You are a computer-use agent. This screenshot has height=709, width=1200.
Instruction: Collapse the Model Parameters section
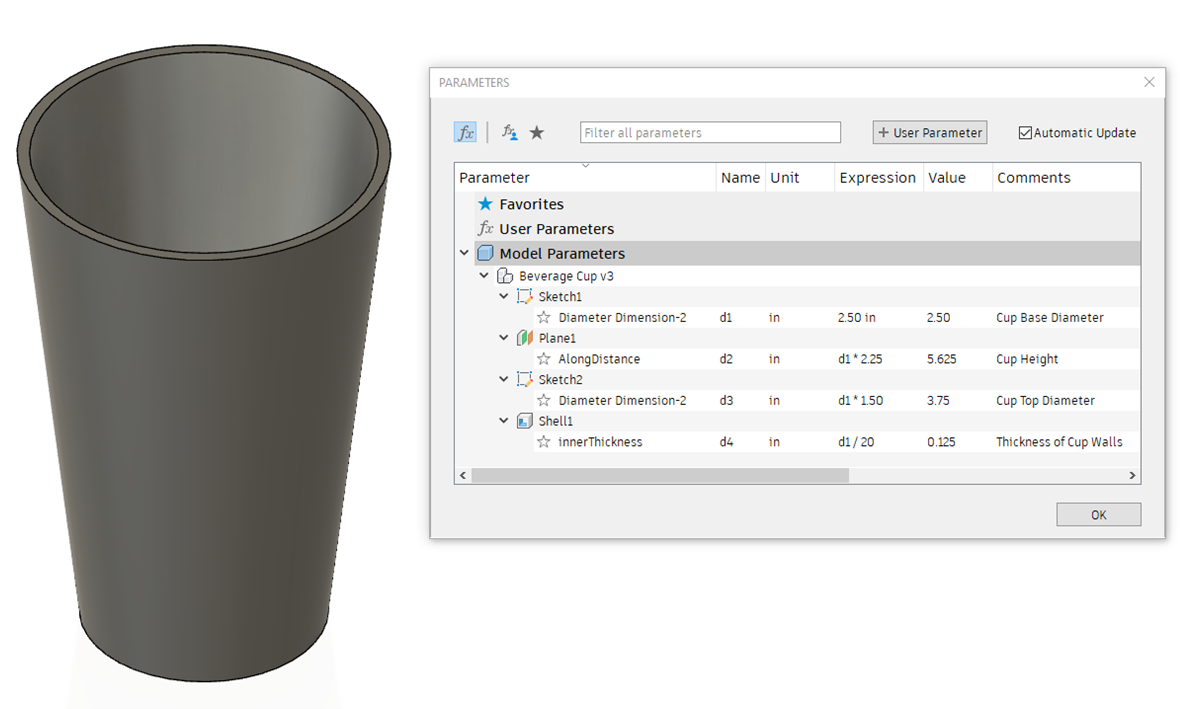tap(464, 254)
